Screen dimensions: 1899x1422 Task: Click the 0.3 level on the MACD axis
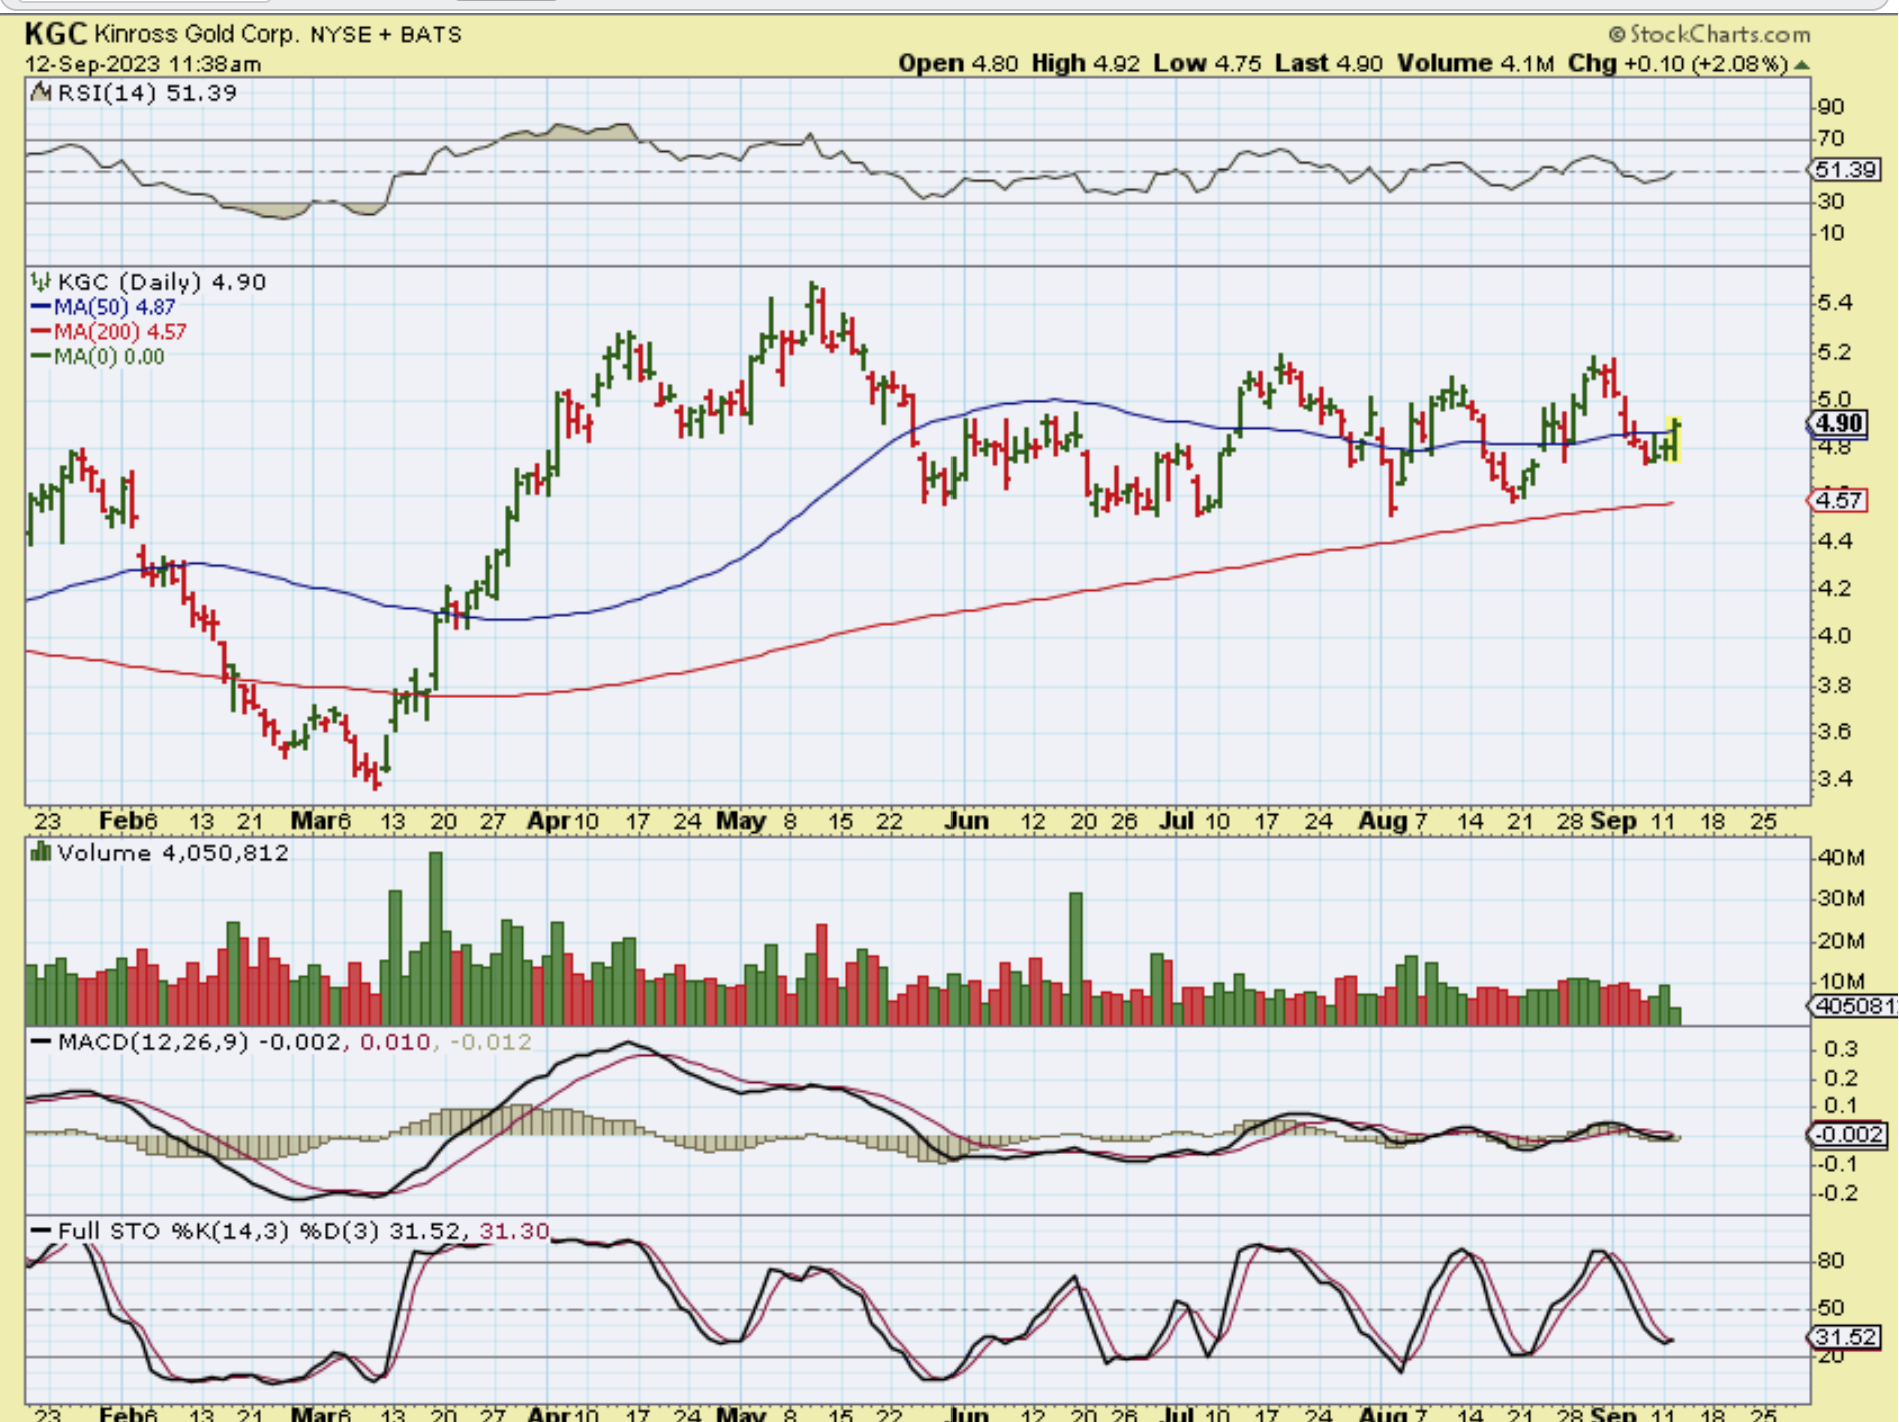[1841, 1049]
